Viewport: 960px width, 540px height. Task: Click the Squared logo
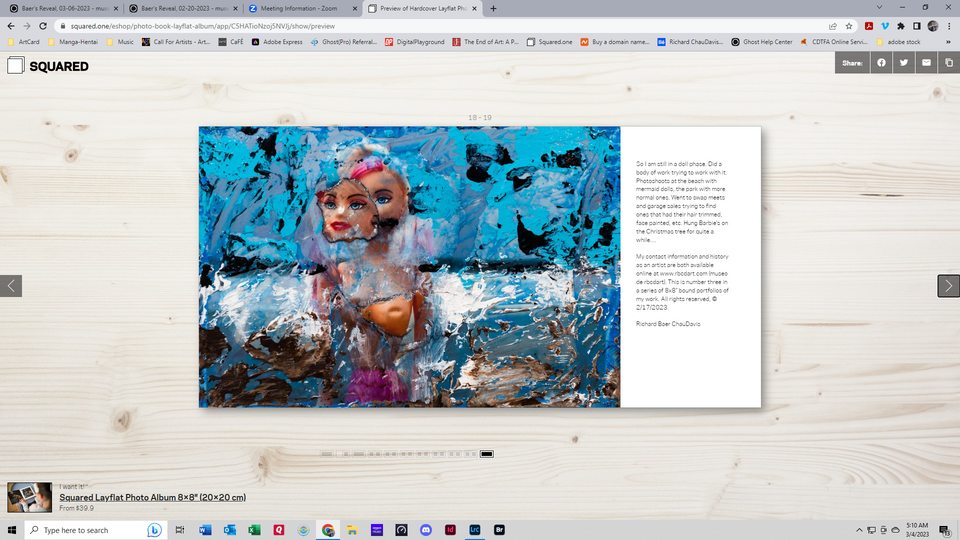point(48,66)
